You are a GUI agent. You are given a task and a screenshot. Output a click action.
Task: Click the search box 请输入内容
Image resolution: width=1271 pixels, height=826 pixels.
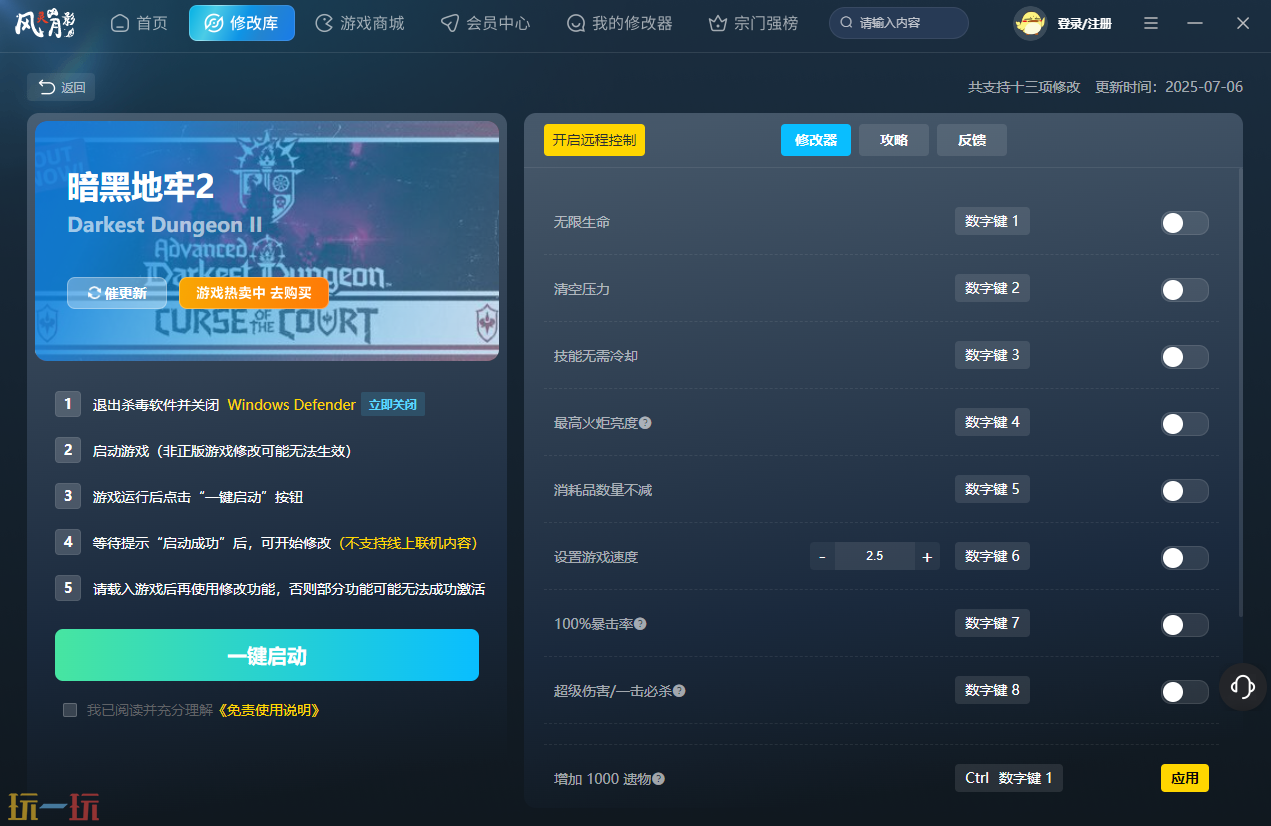[899, 22]
